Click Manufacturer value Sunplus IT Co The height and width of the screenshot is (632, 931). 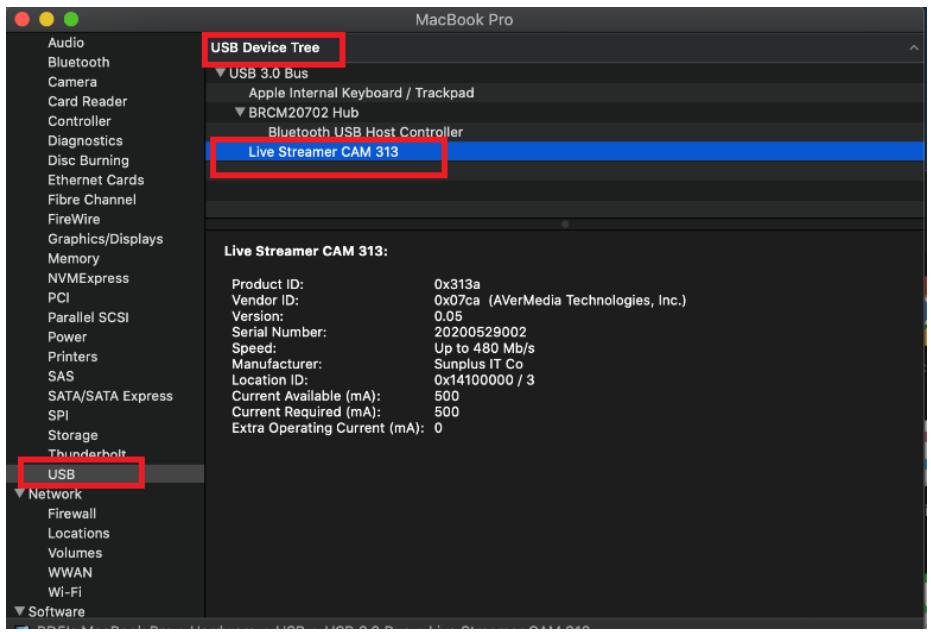click(478, 364)
